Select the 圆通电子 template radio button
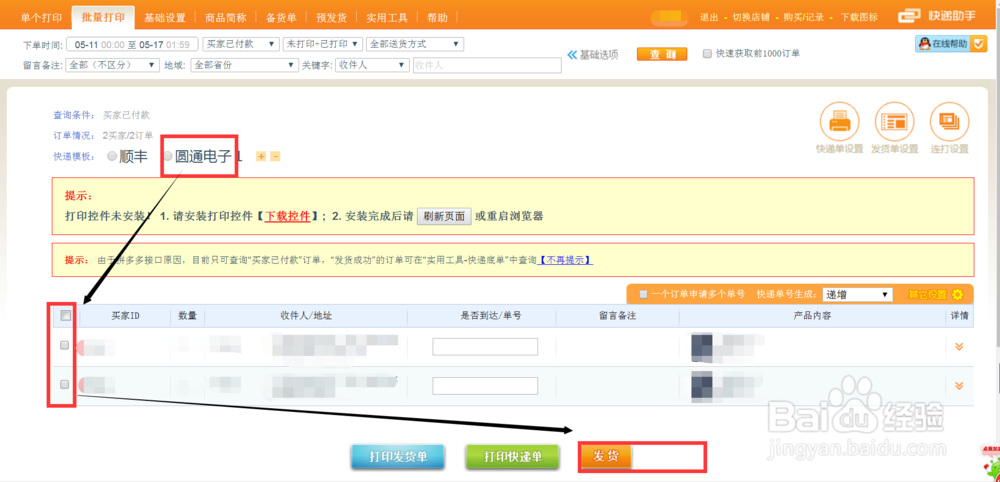The image size is (1000, 482). coord(168,156)
